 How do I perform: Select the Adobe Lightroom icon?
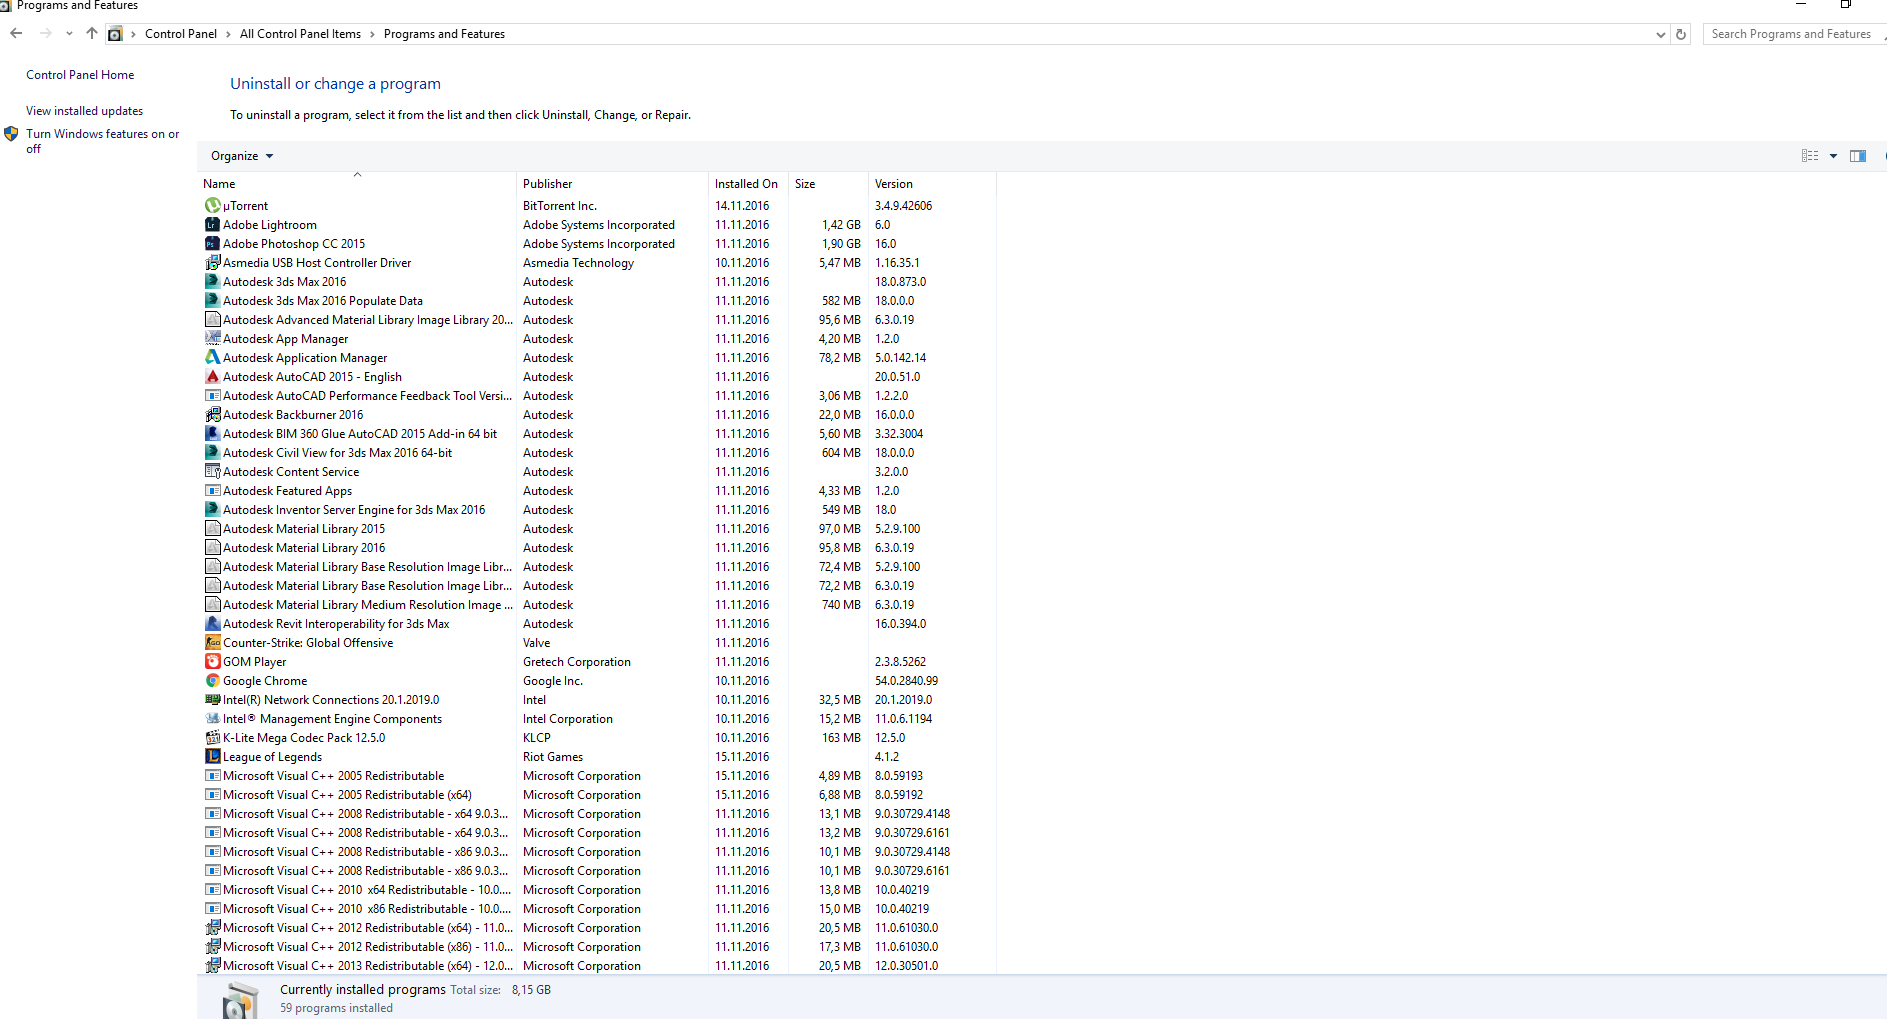tap(212, 225)
